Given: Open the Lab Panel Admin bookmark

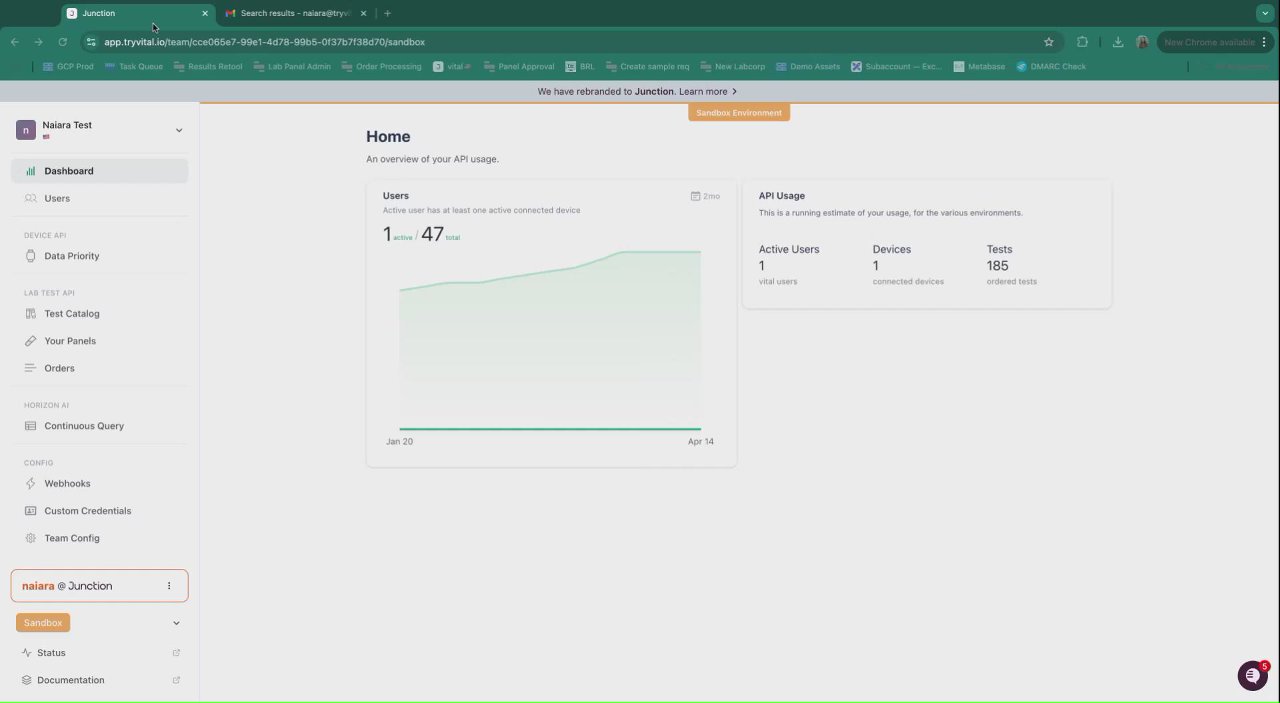Looking at the screenshot, I should pyautogui.click(x=292, y=67).
